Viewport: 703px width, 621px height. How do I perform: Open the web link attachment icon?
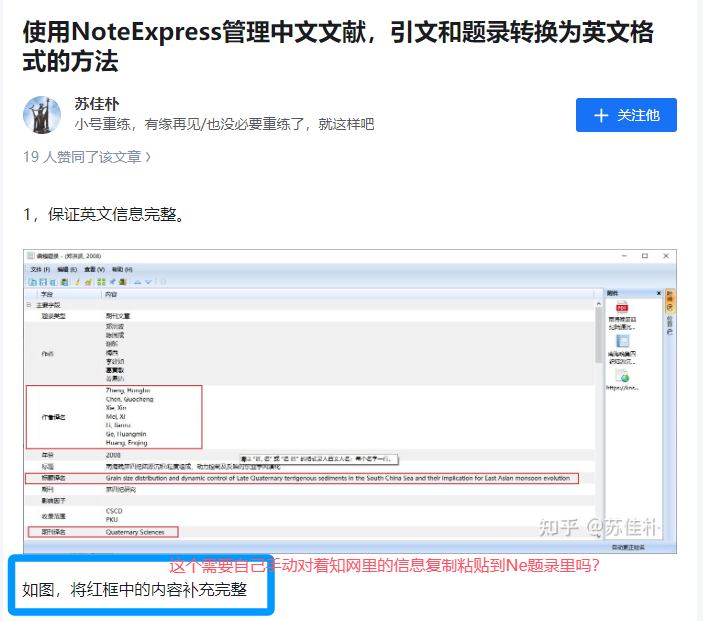[622, 376]
